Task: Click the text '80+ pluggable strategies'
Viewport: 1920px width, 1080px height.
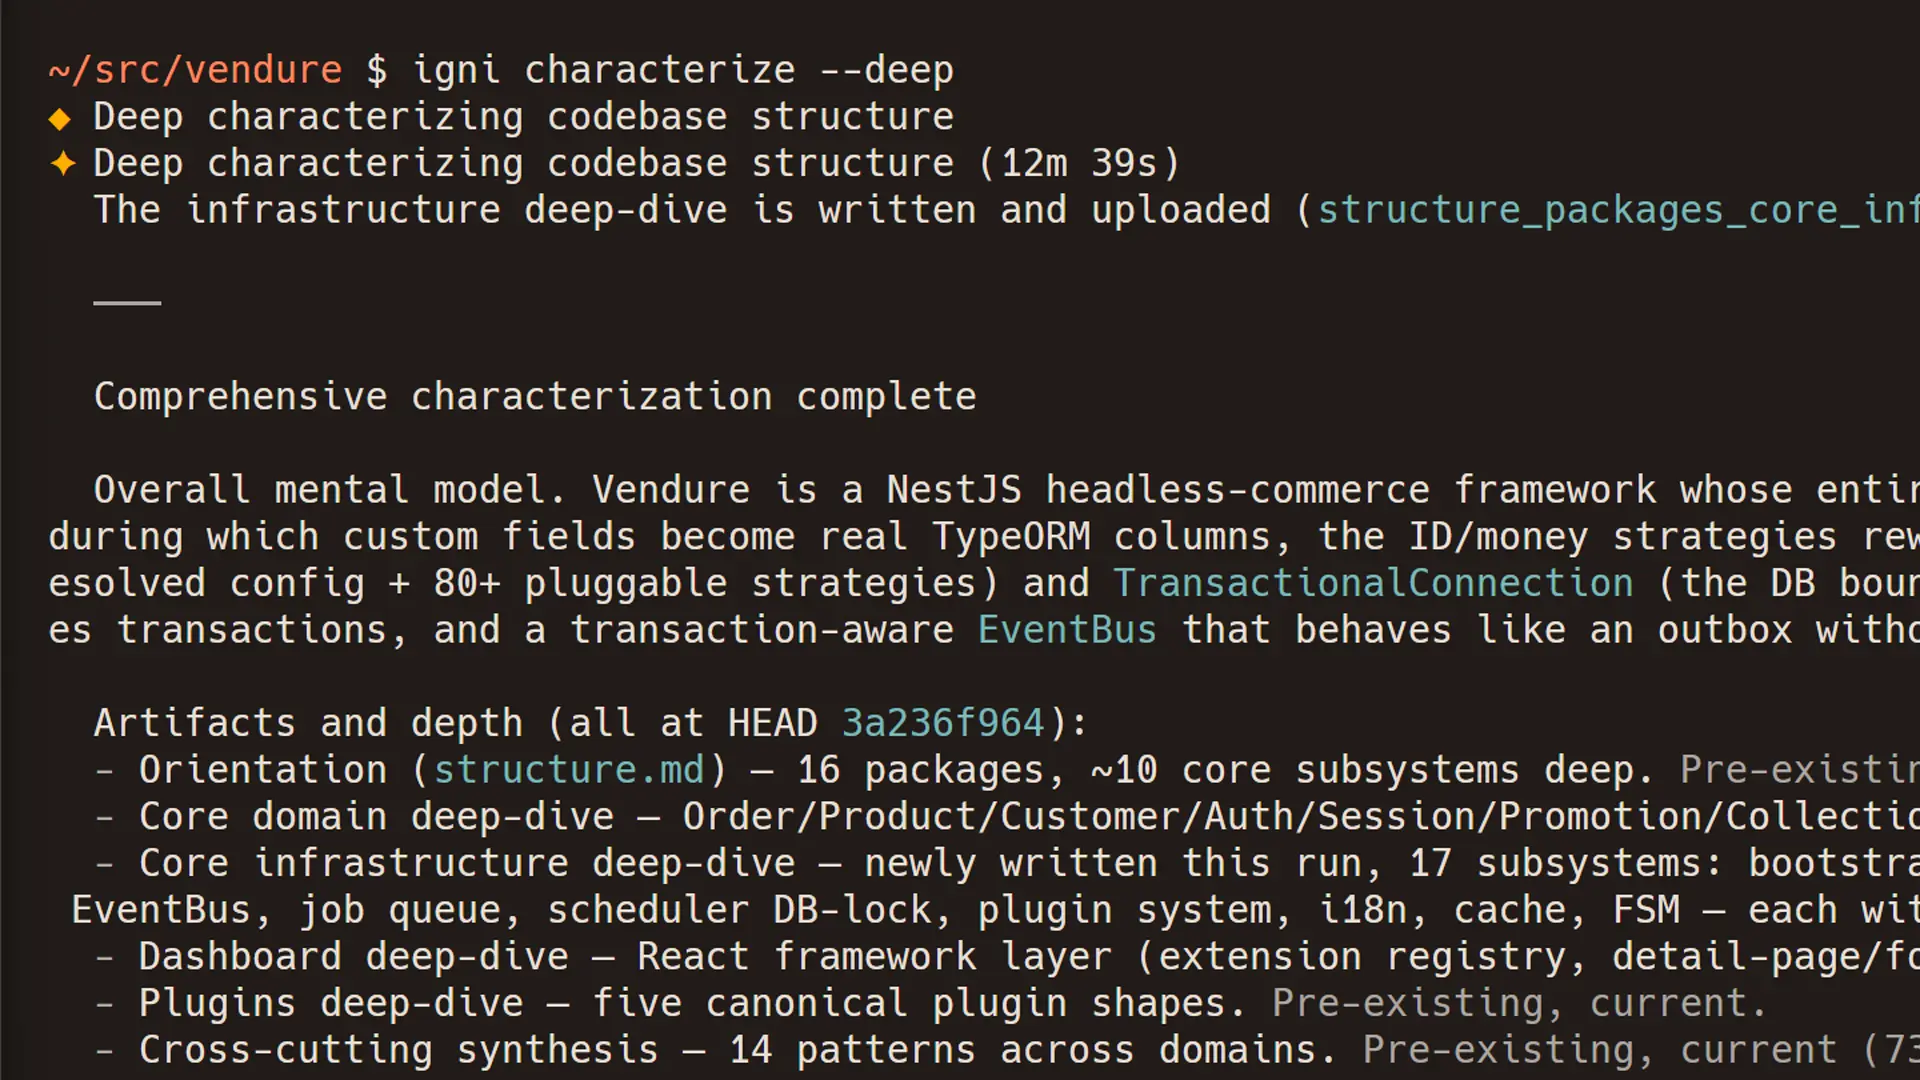Action: click(704, 583)
